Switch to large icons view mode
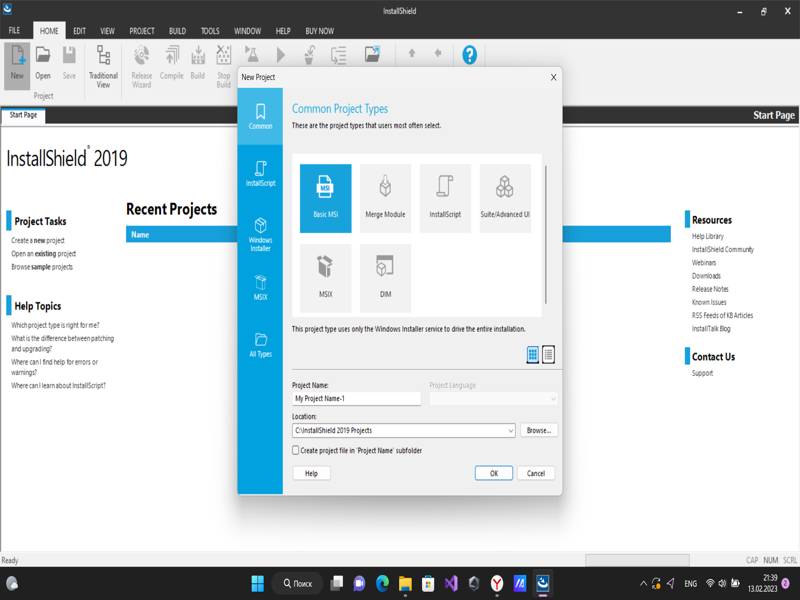This screenshot has width=800, height=600. coord(533,354)
